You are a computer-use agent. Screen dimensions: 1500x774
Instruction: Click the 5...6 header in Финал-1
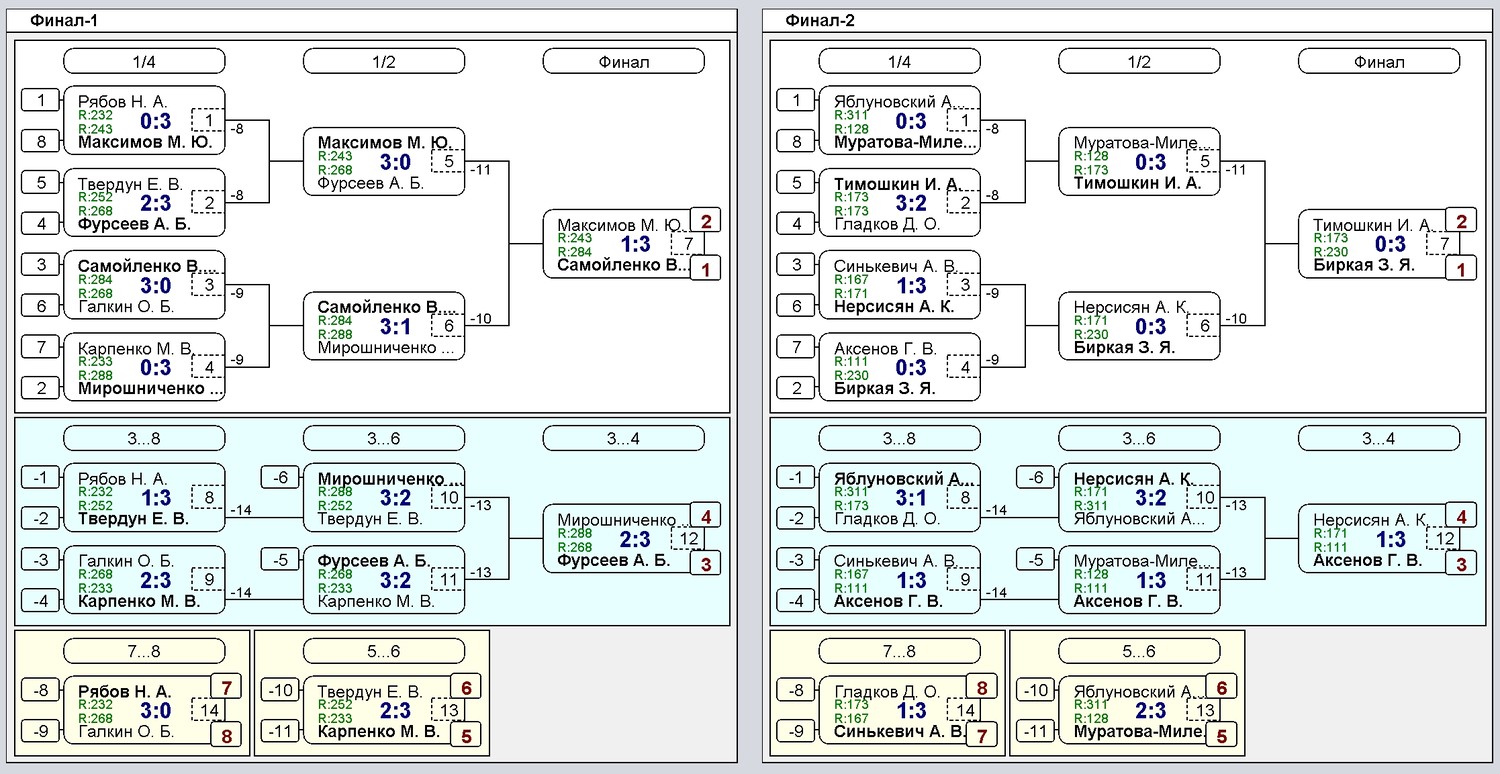[384, 652]
